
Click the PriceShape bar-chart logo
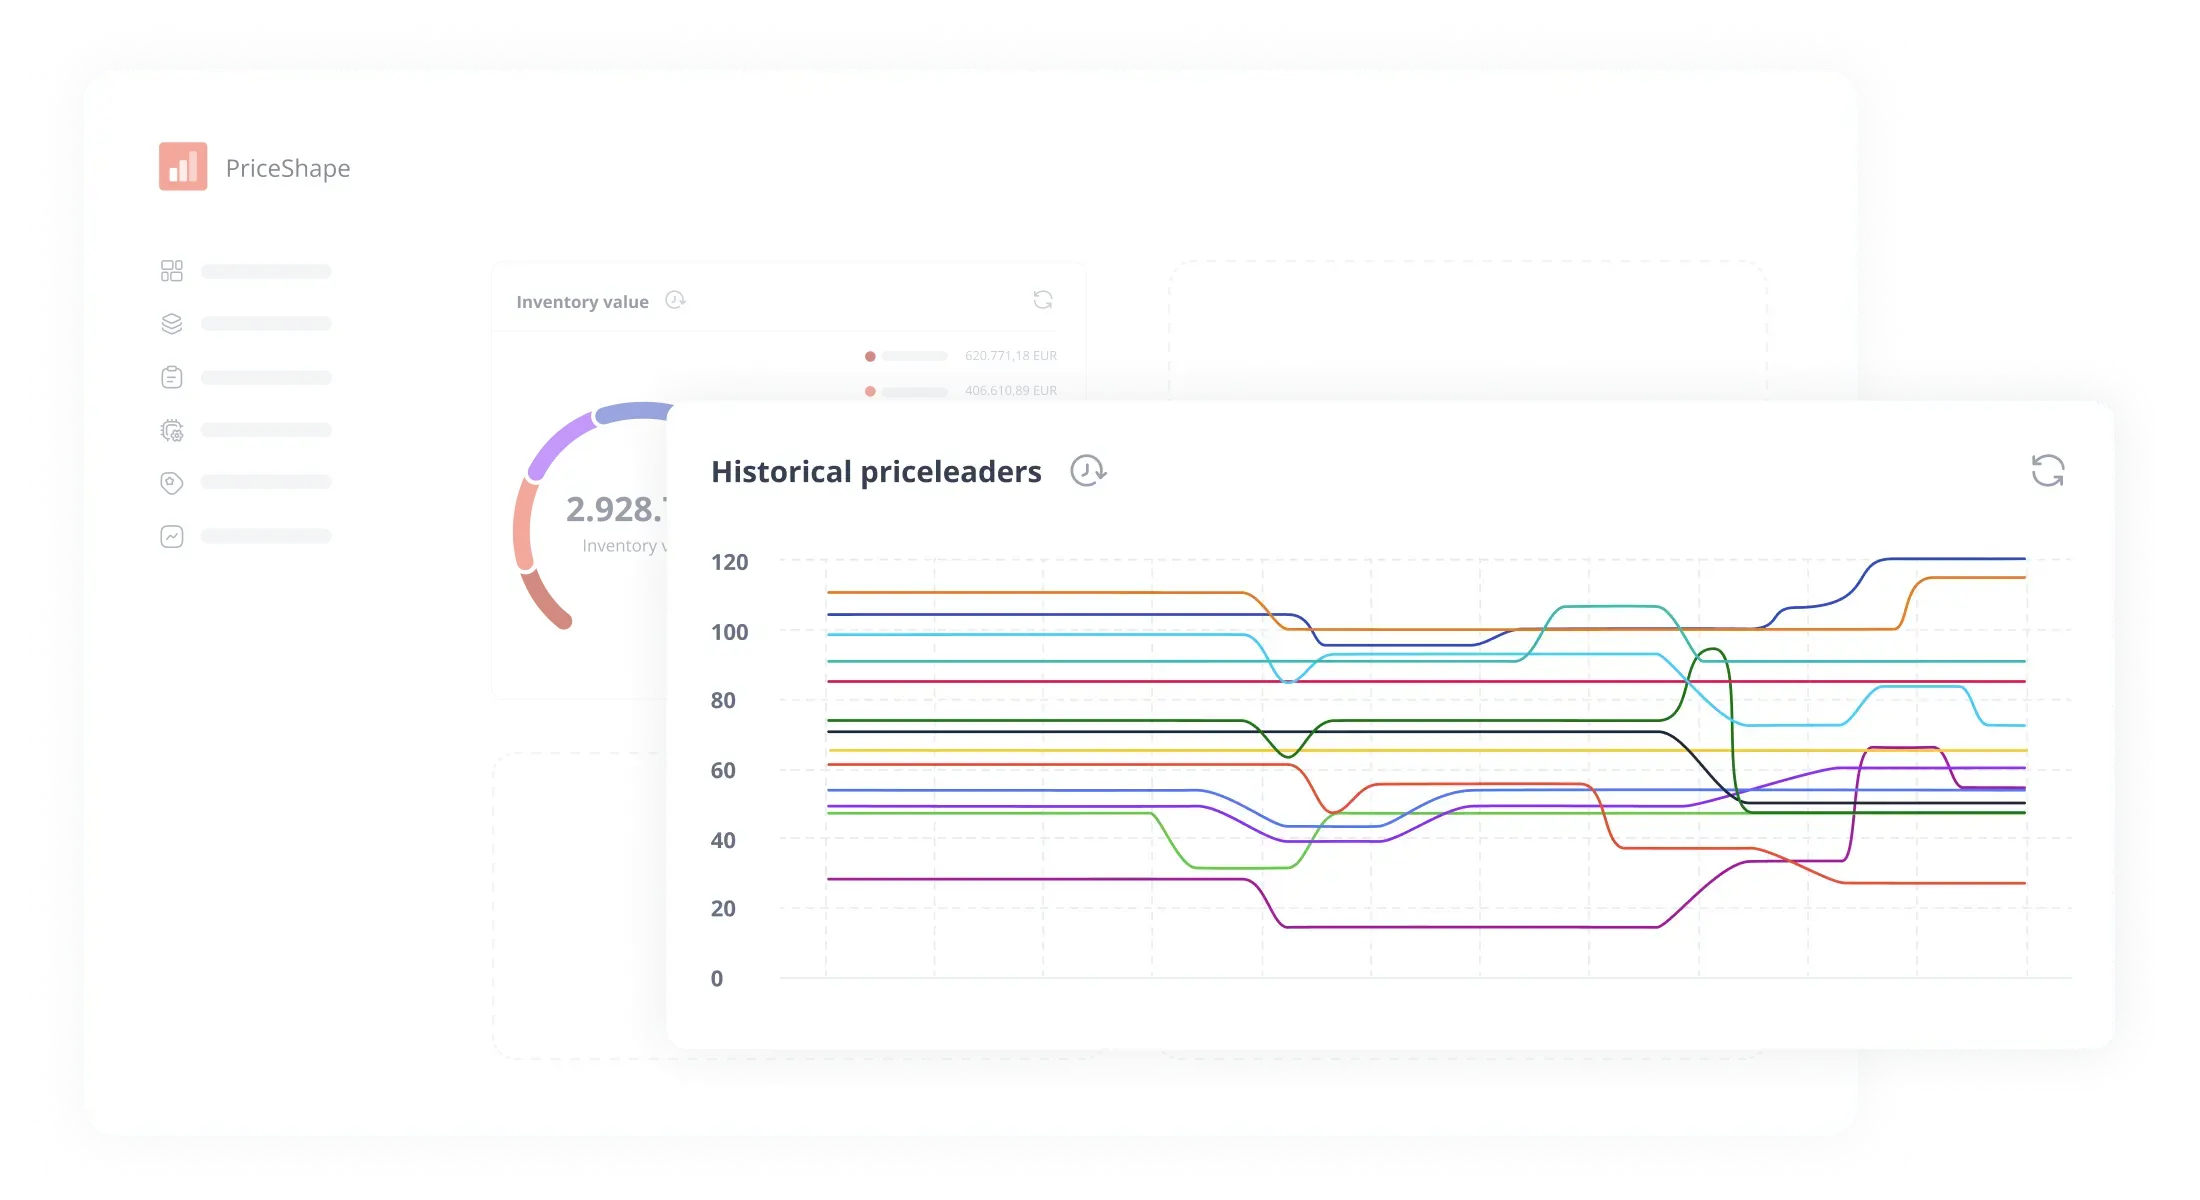point(183,166)
